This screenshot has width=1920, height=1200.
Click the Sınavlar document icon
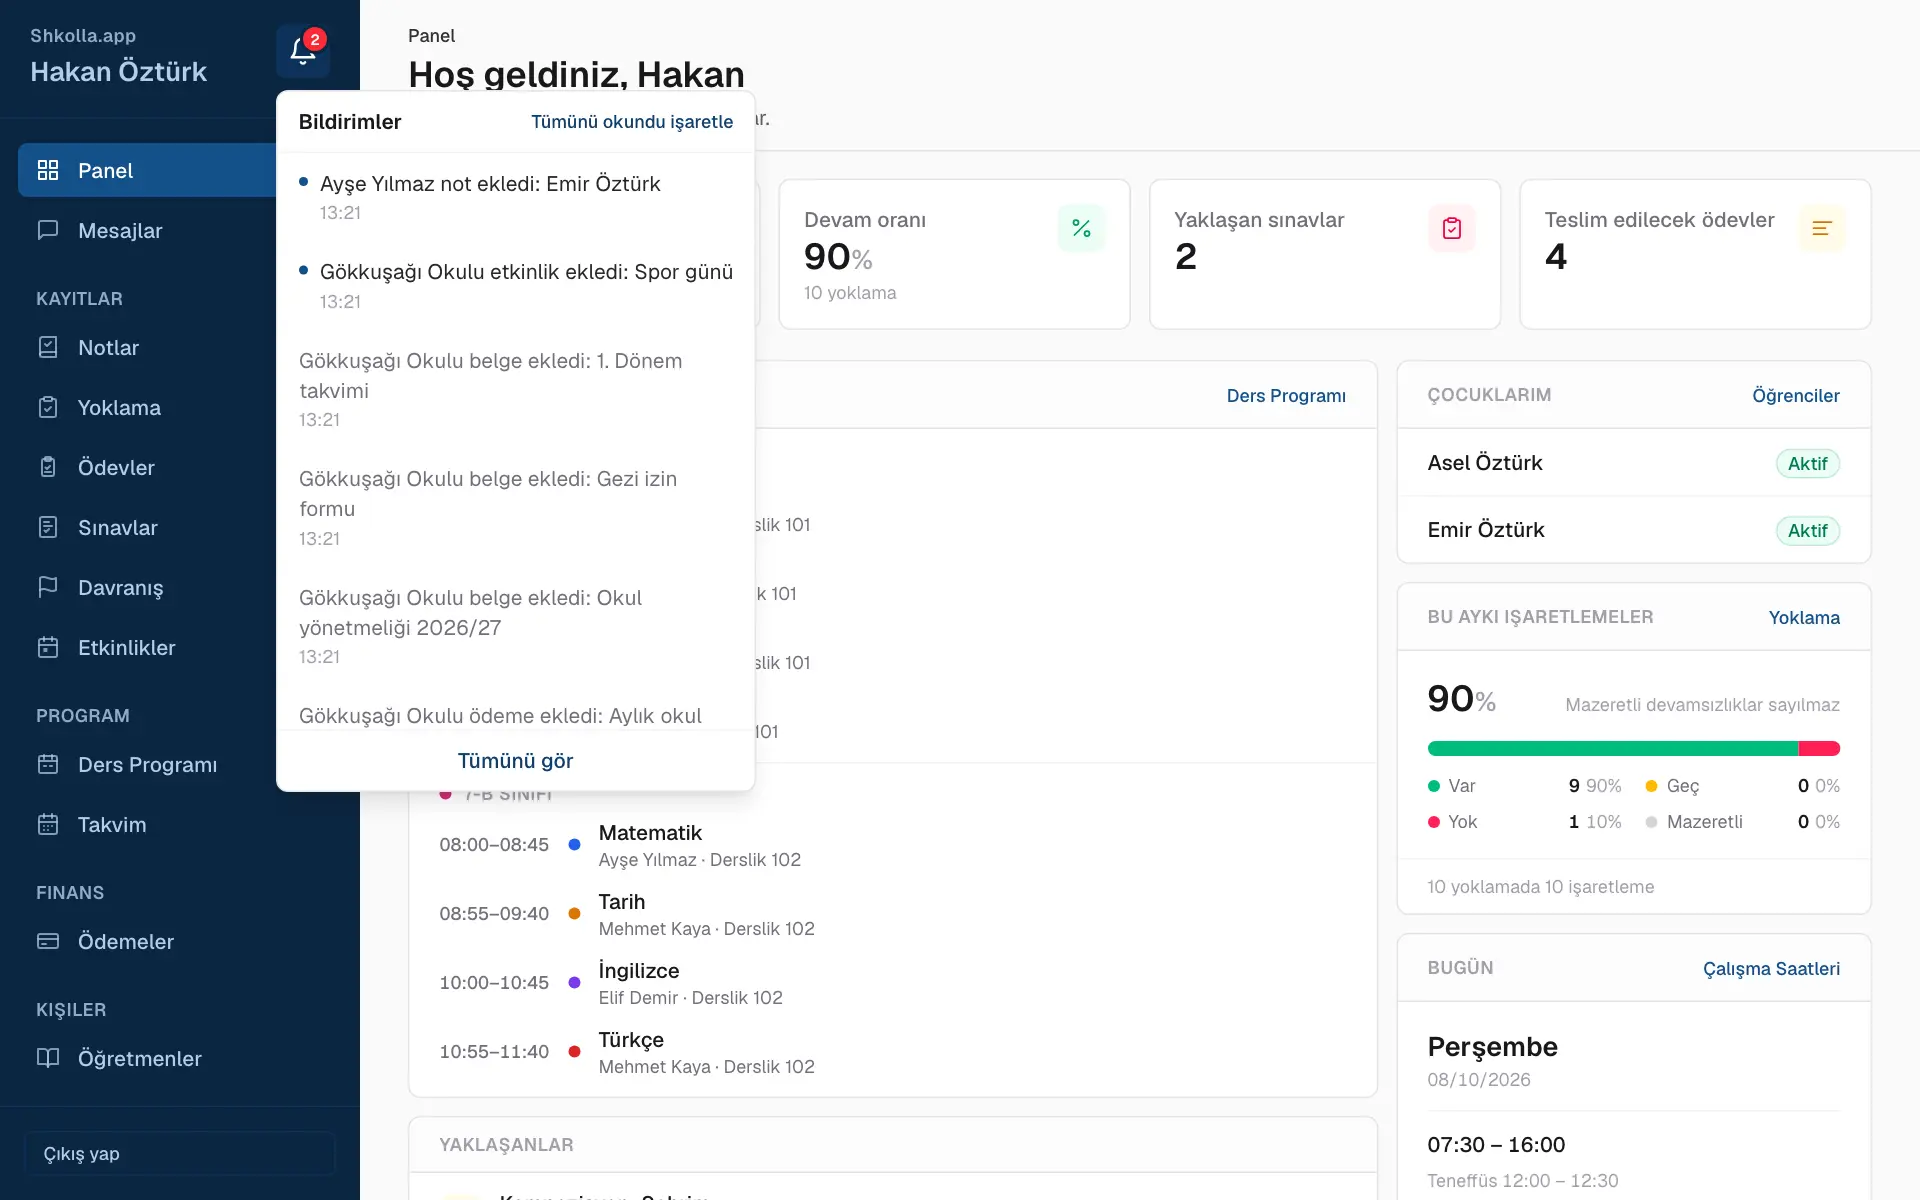[x=48, y=527]
